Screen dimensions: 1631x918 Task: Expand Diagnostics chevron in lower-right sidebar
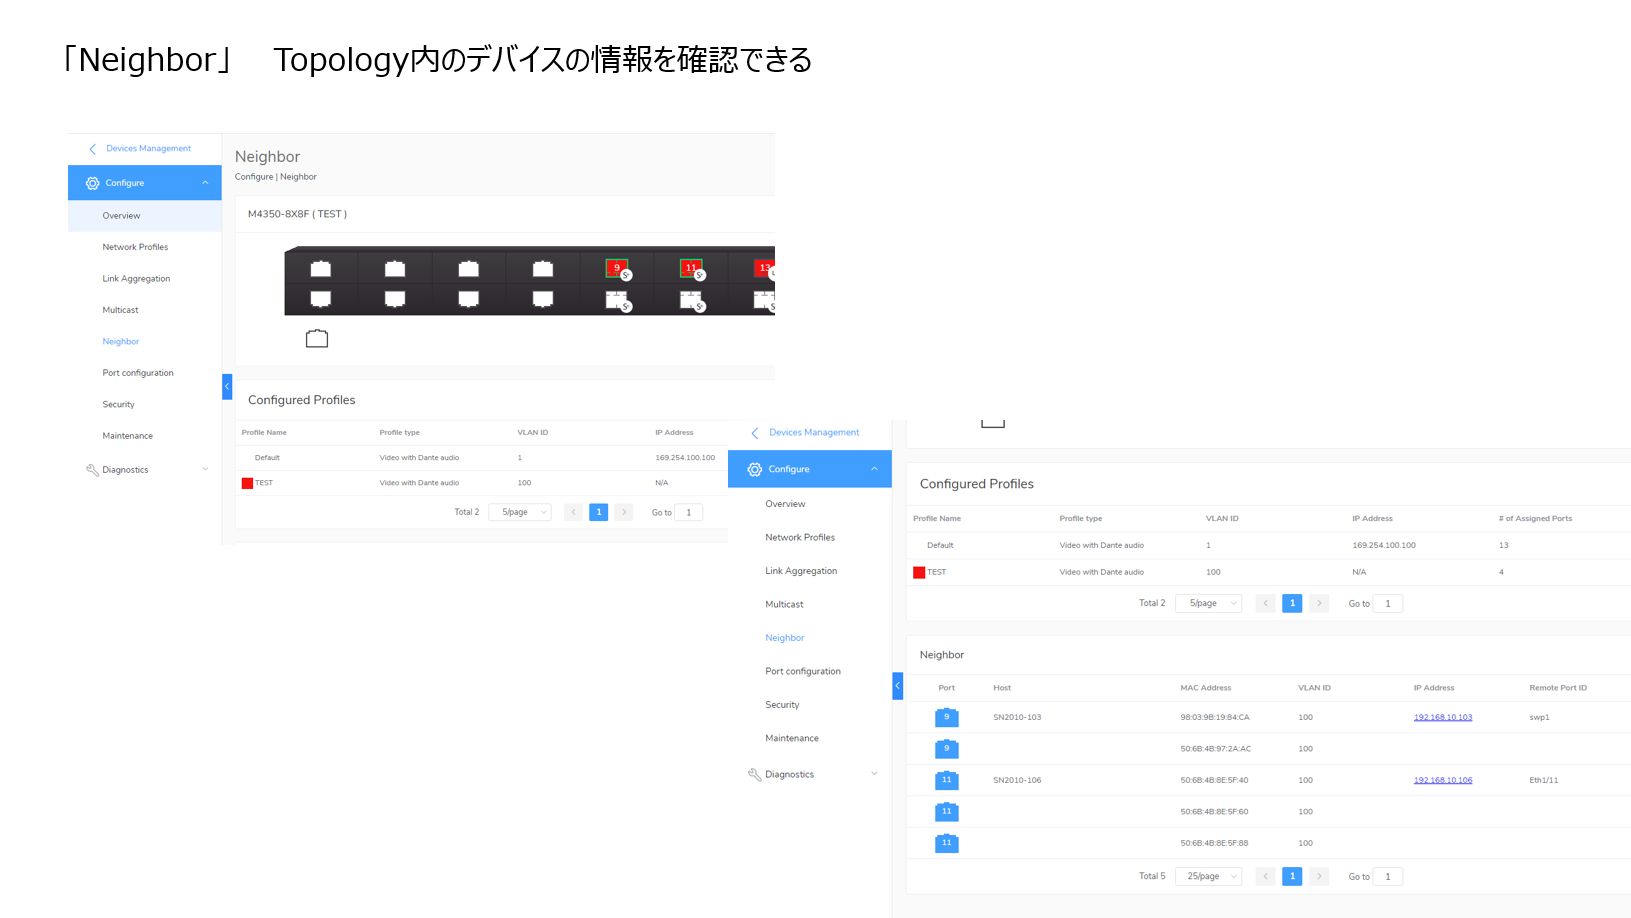coord(874,774)
